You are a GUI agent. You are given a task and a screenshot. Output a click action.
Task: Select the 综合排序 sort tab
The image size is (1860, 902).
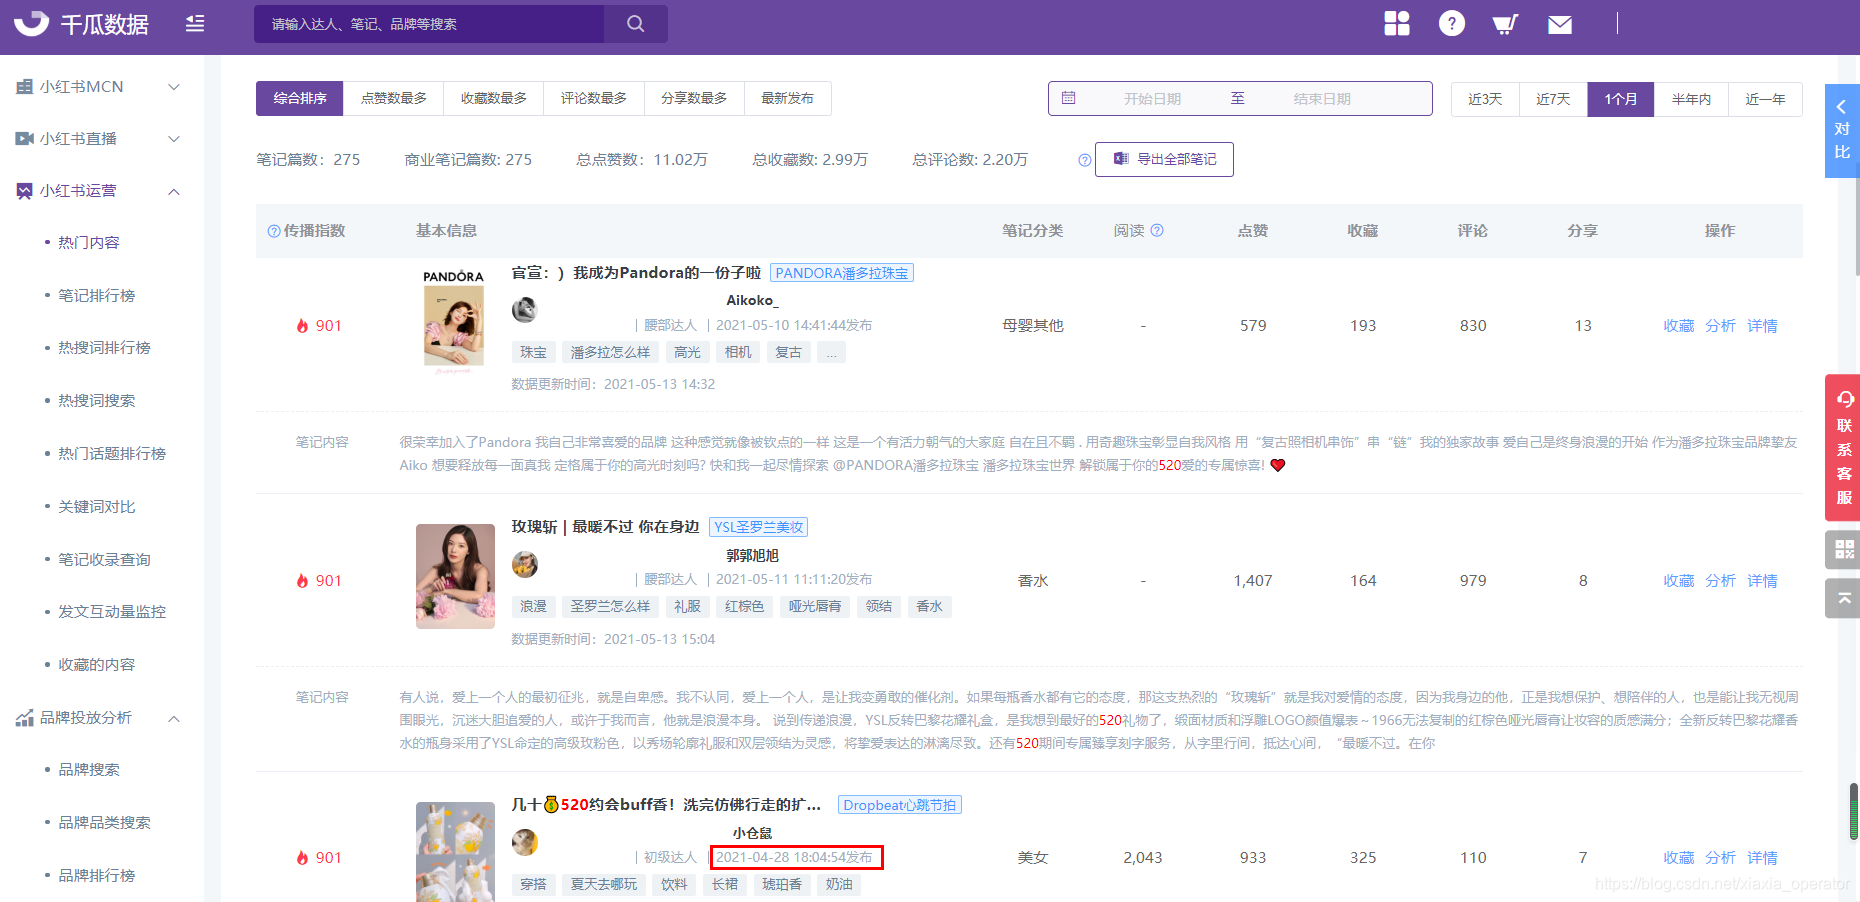(300, 98)
